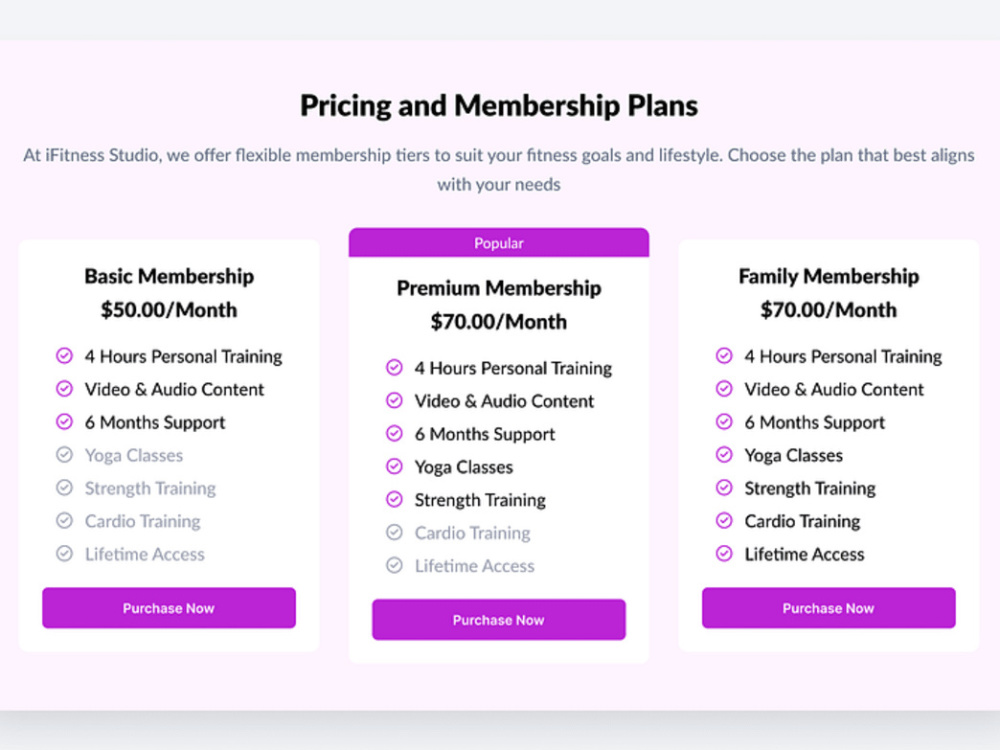Viewport: 1000px width, 750px height.
Task: Click check icon beside Family Strength Training
Action: (x=724, y=487)
